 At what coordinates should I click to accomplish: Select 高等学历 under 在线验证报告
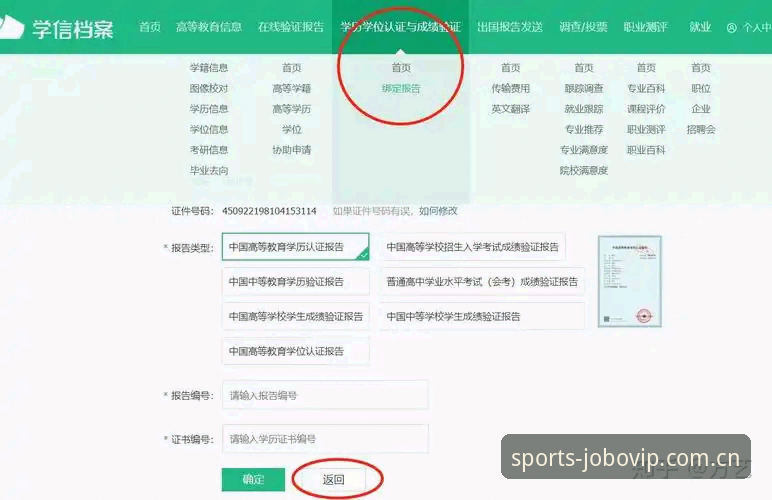[x=291, y=109]
